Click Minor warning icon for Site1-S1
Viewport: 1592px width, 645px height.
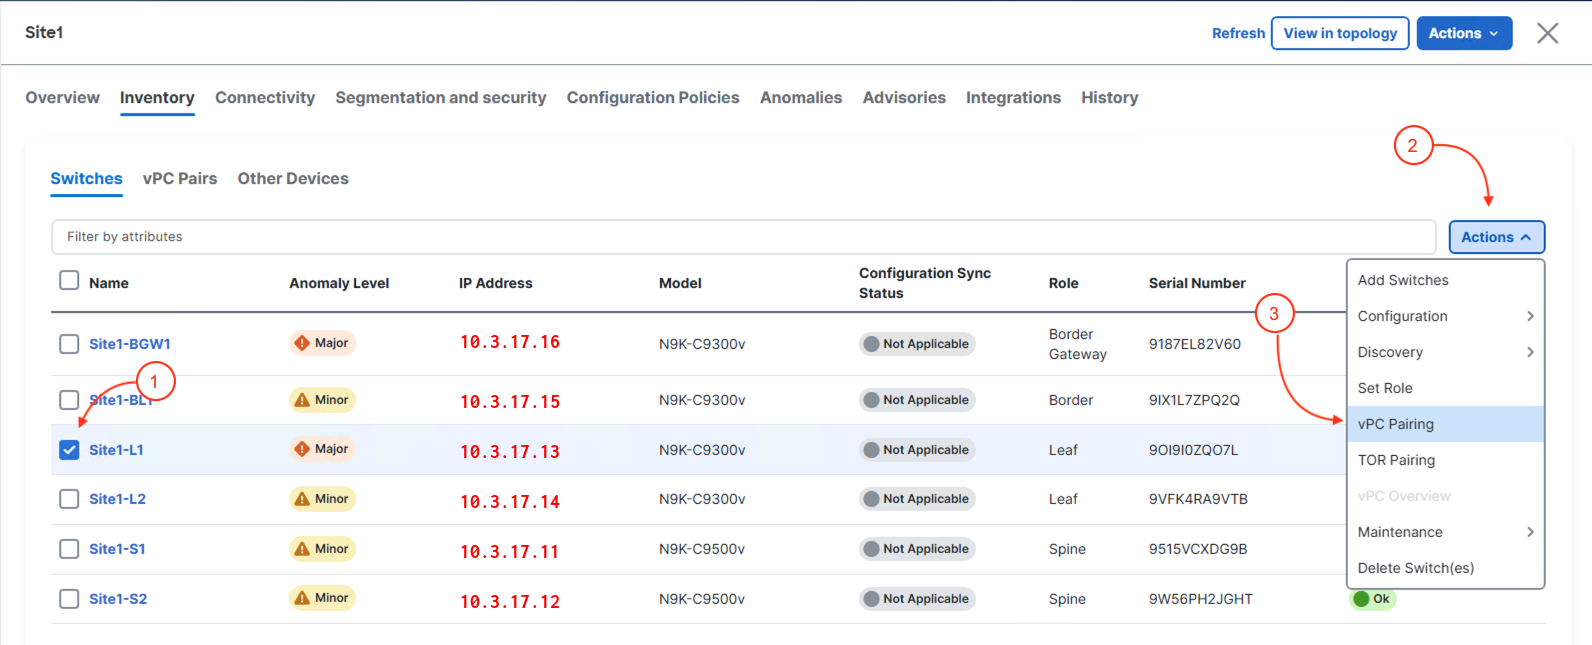(302, 549)
